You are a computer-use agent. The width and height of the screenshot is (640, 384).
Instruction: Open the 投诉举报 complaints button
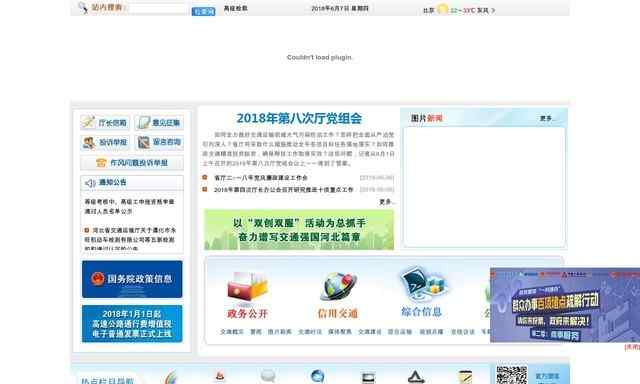tap(105, 142)
